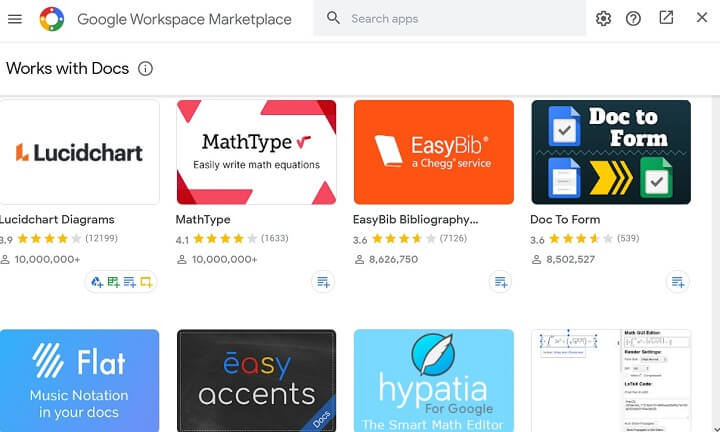Open the settings gear icon
The image size is (720, 432).
(x=603, y=19)
